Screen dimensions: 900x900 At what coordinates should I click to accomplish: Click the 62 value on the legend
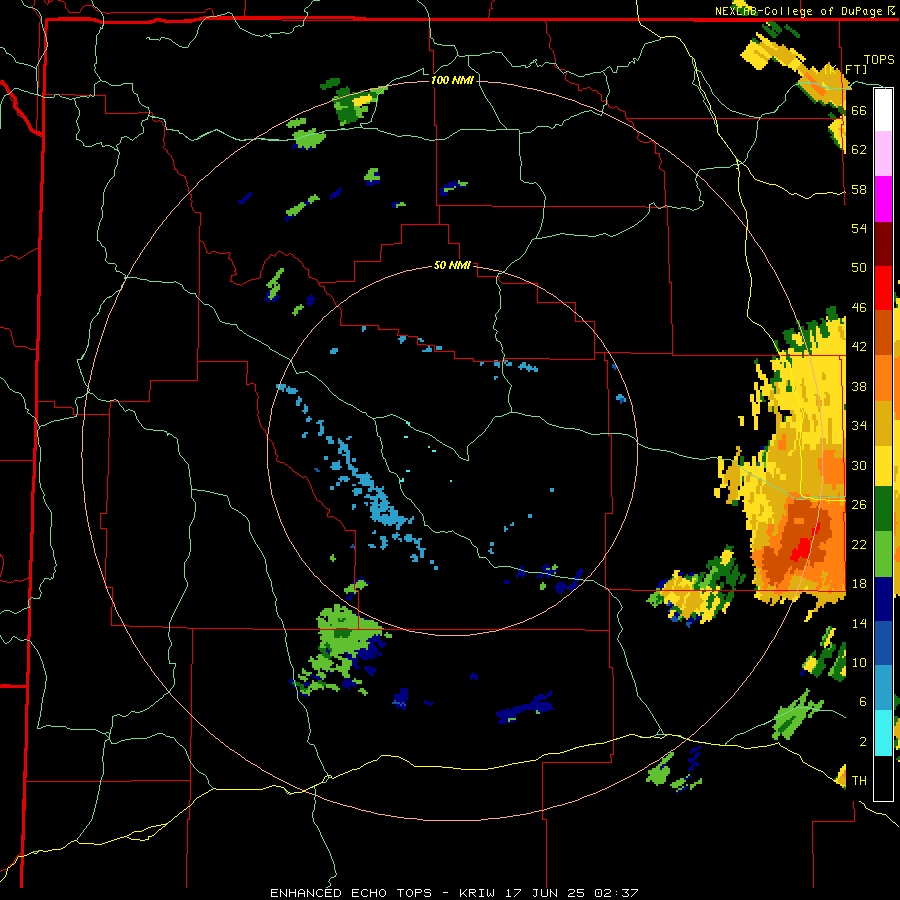point(859,150)
